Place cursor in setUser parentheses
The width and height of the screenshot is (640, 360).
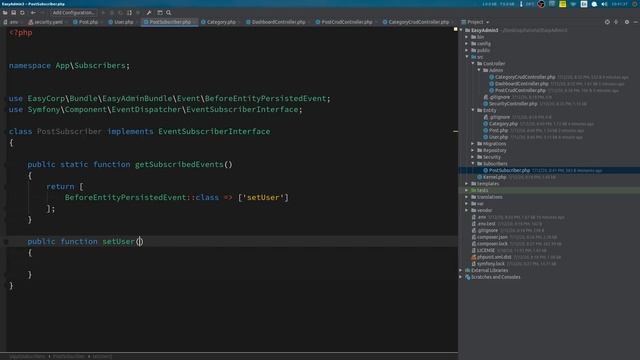point(140,242)
